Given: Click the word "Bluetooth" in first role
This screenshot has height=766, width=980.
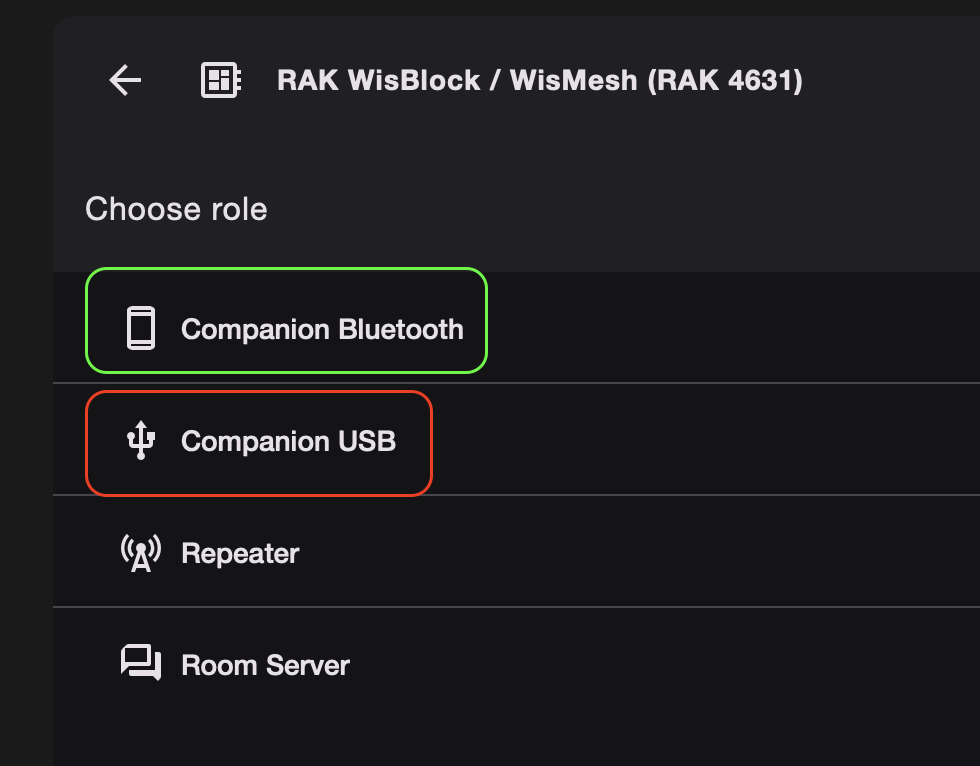Looking at the screenshot, I should pyautogui.click(x=401, y=329).
